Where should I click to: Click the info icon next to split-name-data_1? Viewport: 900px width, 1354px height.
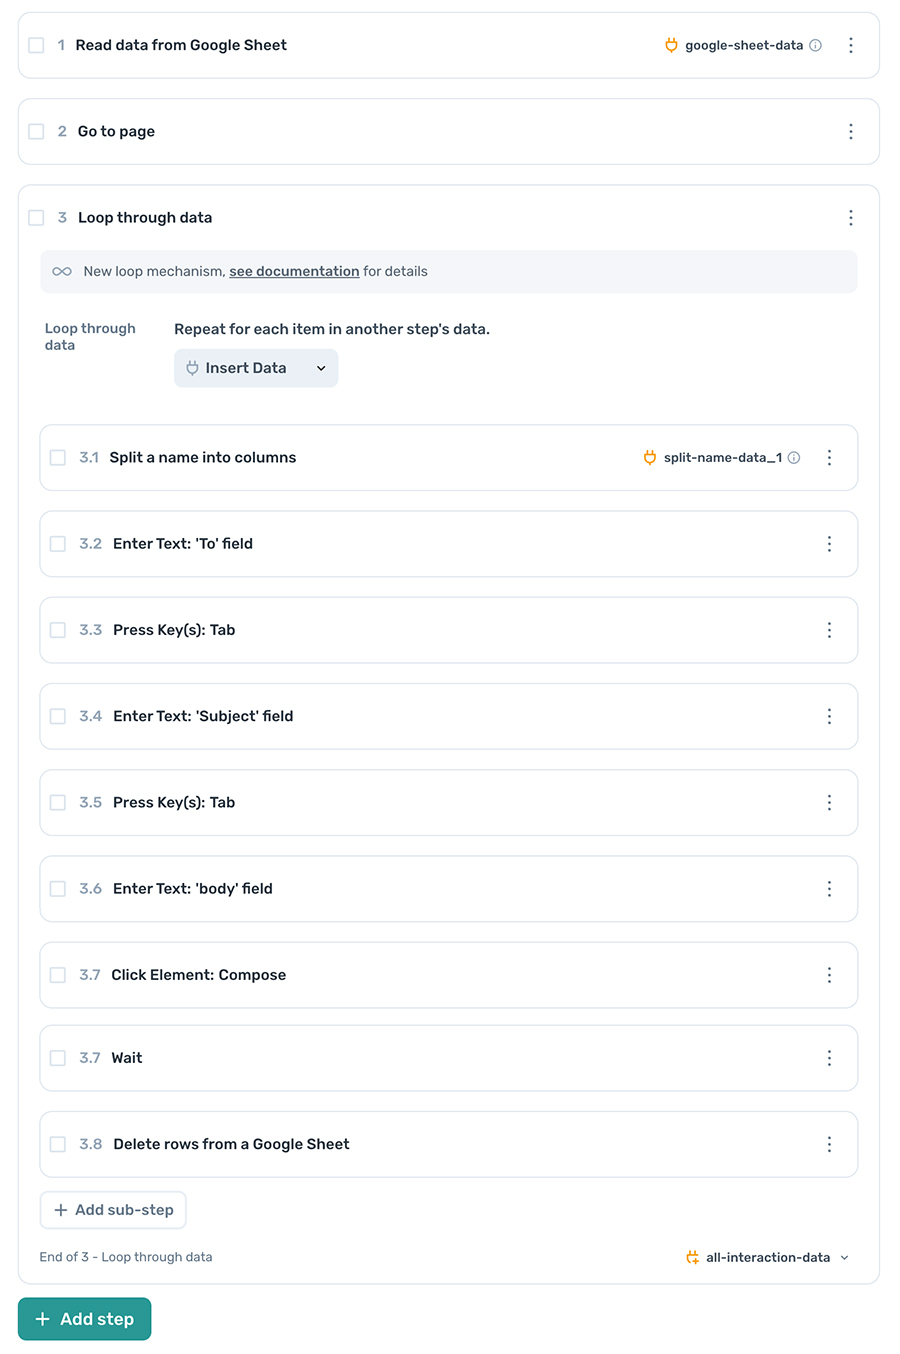point(794,458)
